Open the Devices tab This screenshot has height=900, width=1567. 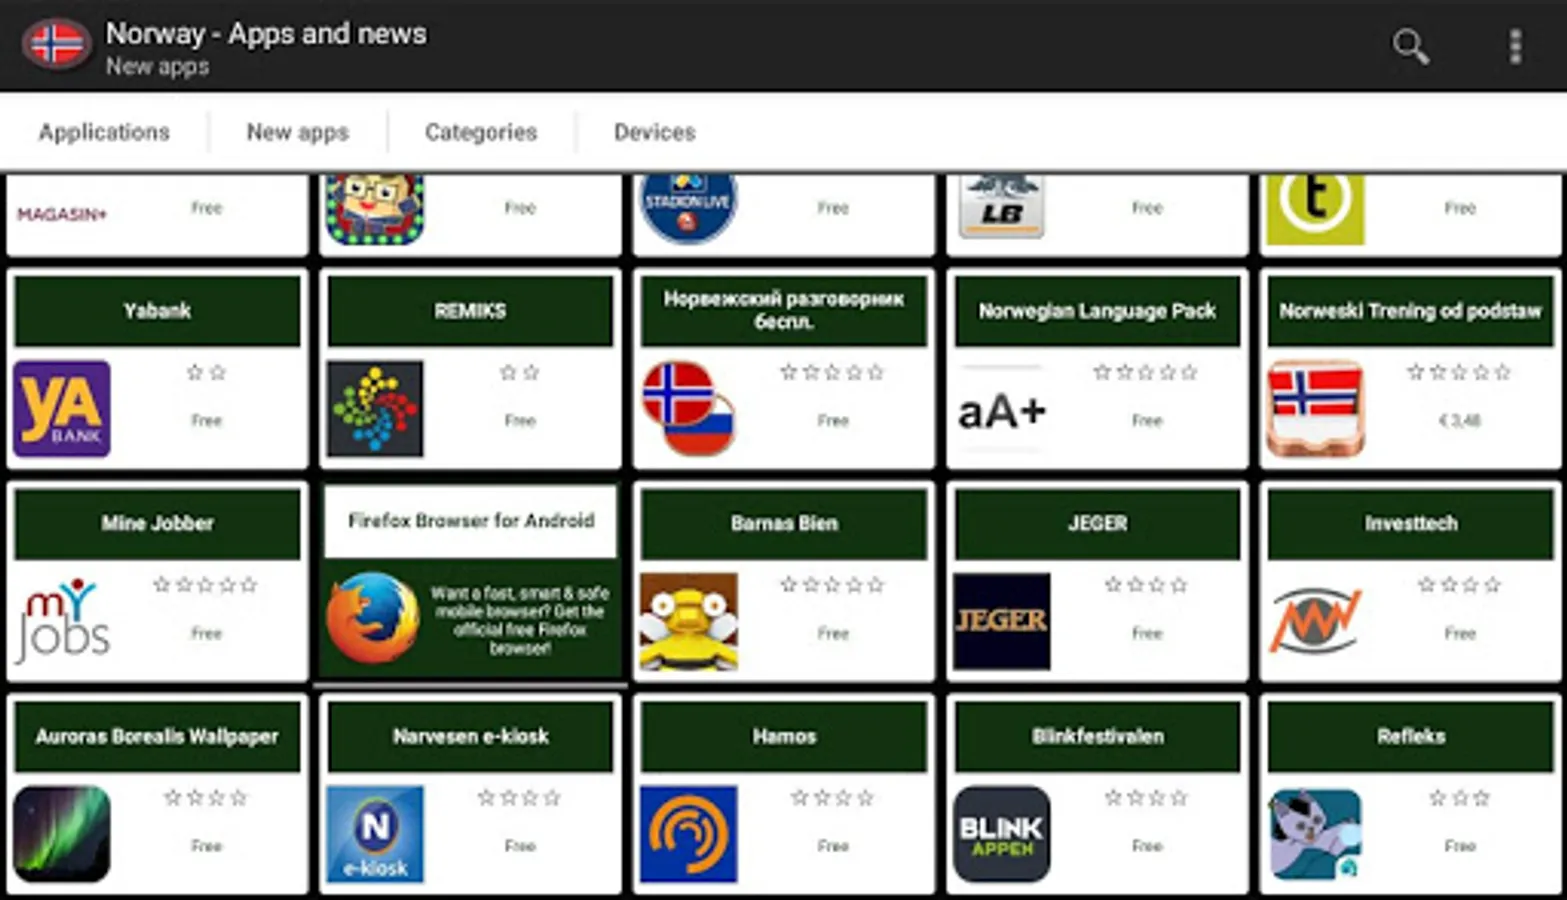(x=655, y=132)
